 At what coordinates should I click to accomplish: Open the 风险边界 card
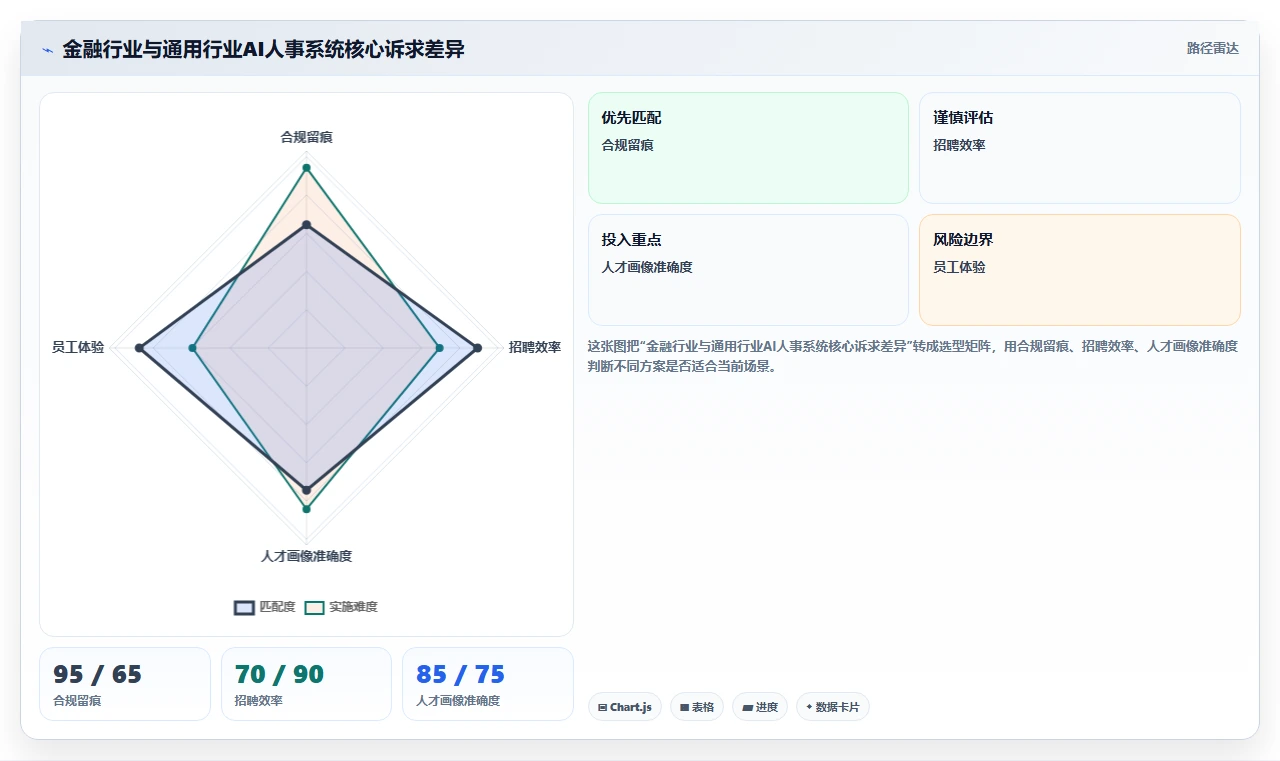pyautogui.click(x=1080, y=270)
